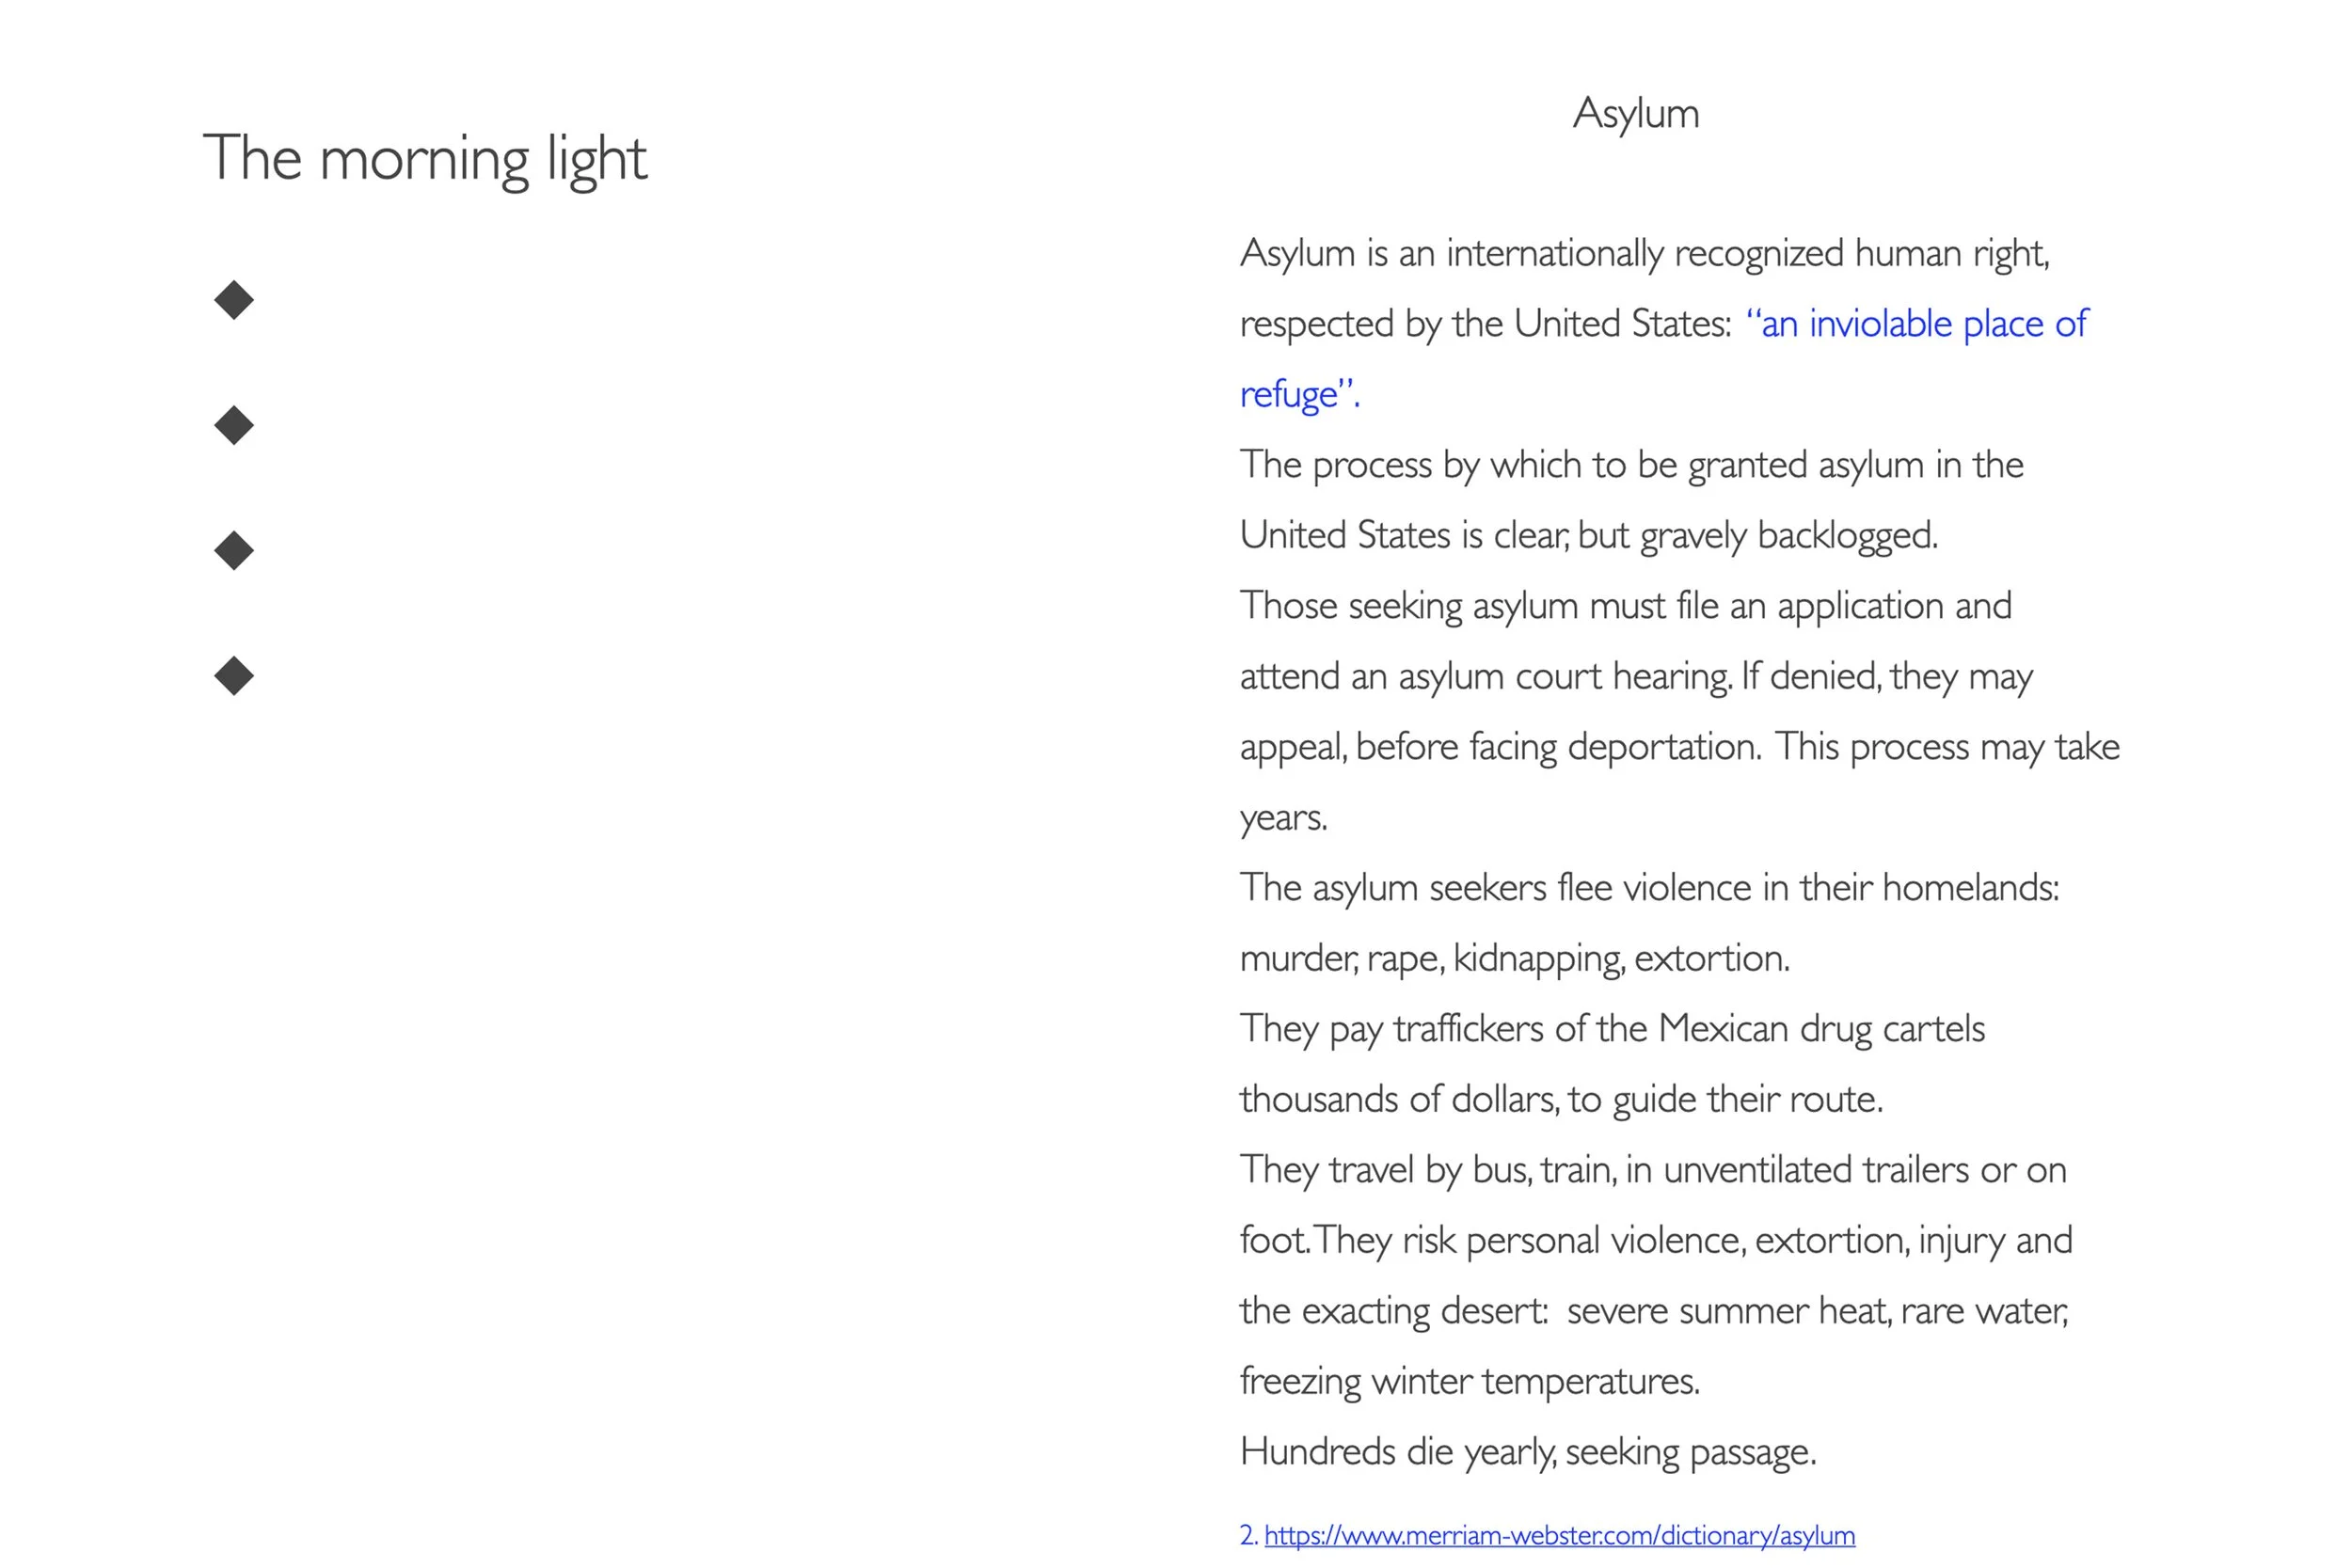Click the line "They pay traffickers of the Mexican"
Screen dimensions: 2352x1568
pos(1612,1029)
